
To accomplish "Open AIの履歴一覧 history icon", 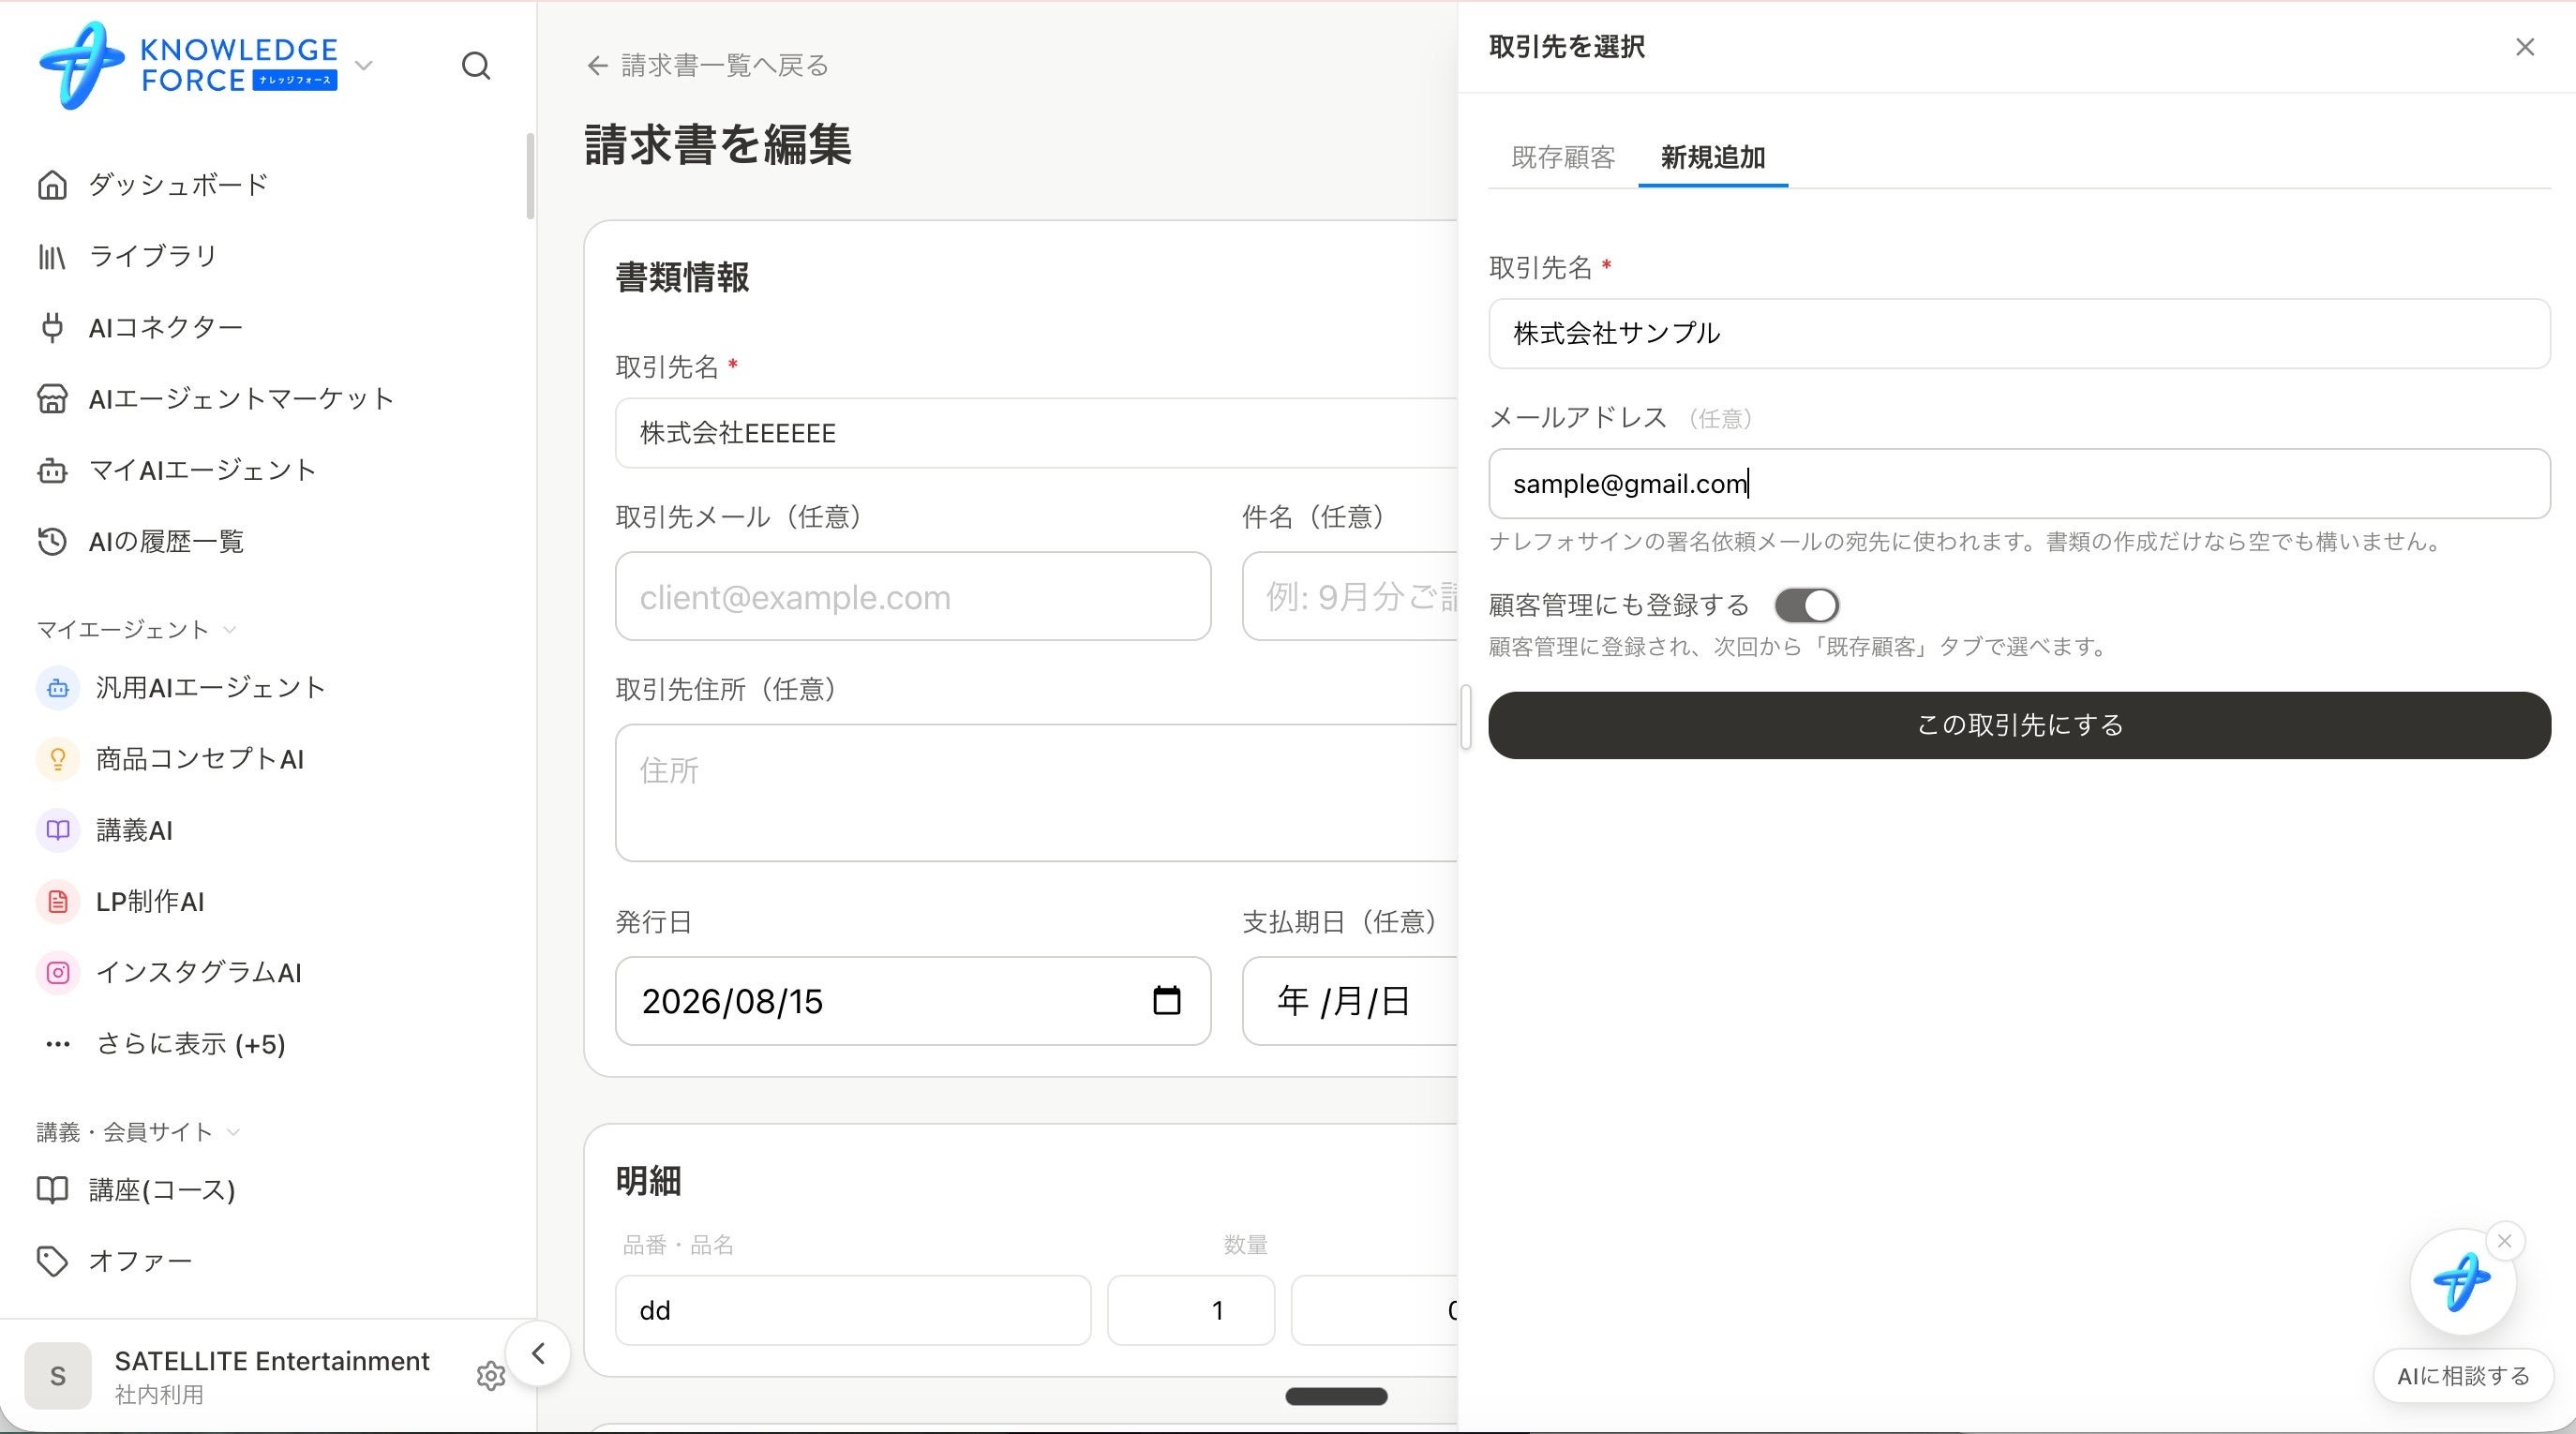I will (52, 542).
